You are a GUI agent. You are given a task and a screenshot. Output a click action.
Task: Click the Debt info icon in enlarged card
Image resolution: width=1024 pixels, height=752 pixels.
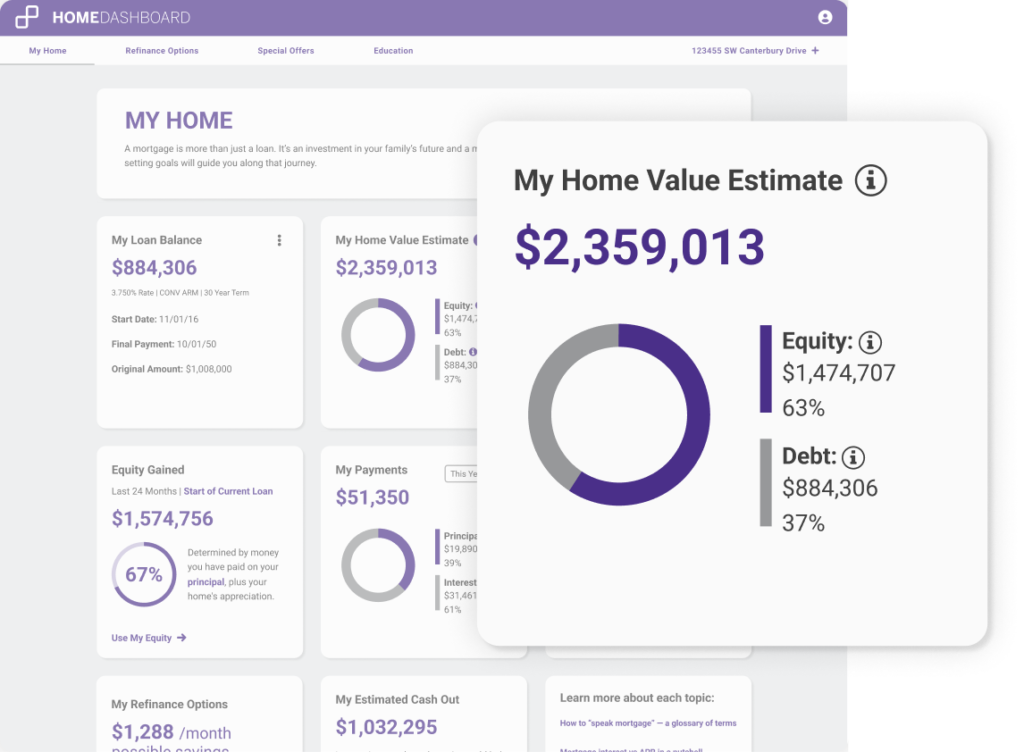(853, 457)
